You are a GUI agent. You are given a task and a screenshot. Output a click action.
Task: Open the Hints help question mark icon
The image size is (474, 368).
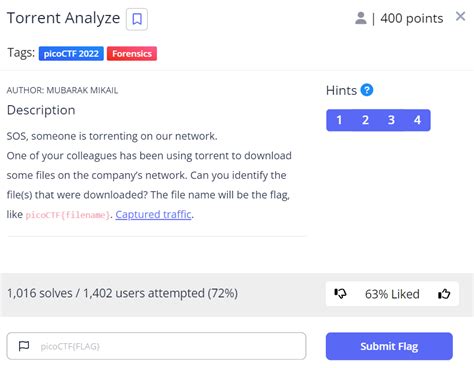[367, 90]
